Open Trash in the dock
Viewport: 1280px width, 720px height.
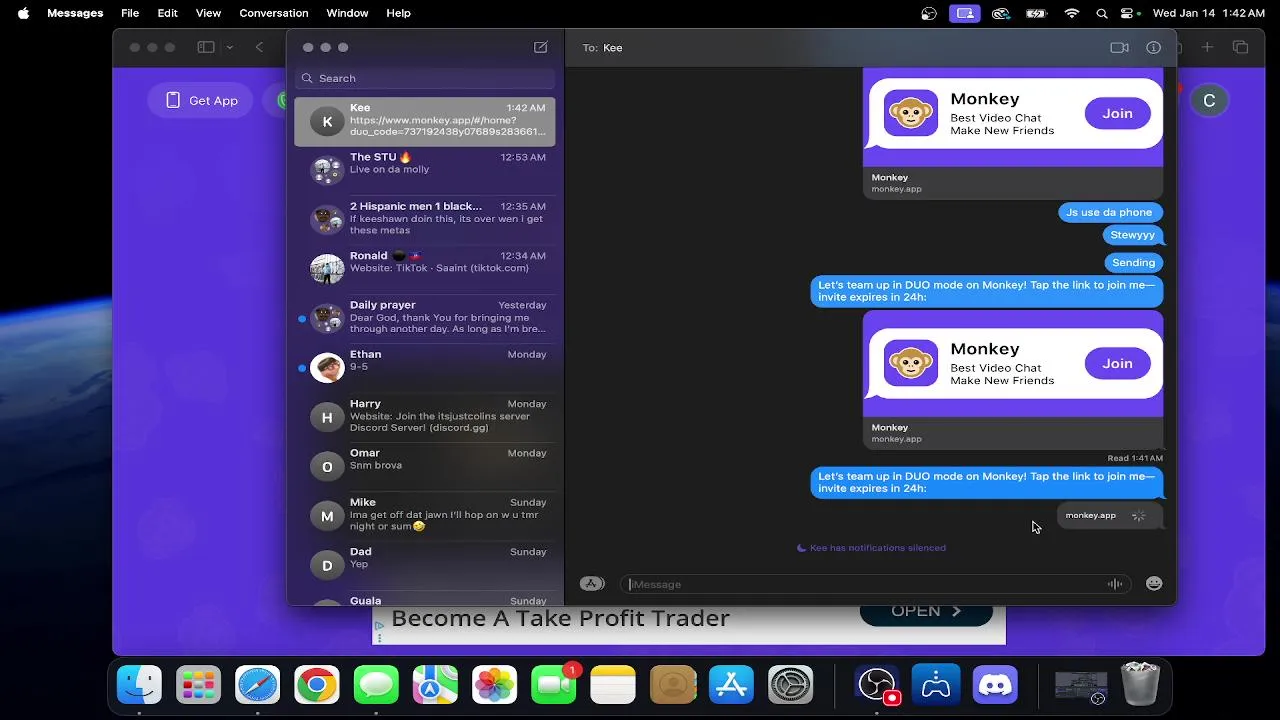pyautogui.click(x=1140, y=685)
